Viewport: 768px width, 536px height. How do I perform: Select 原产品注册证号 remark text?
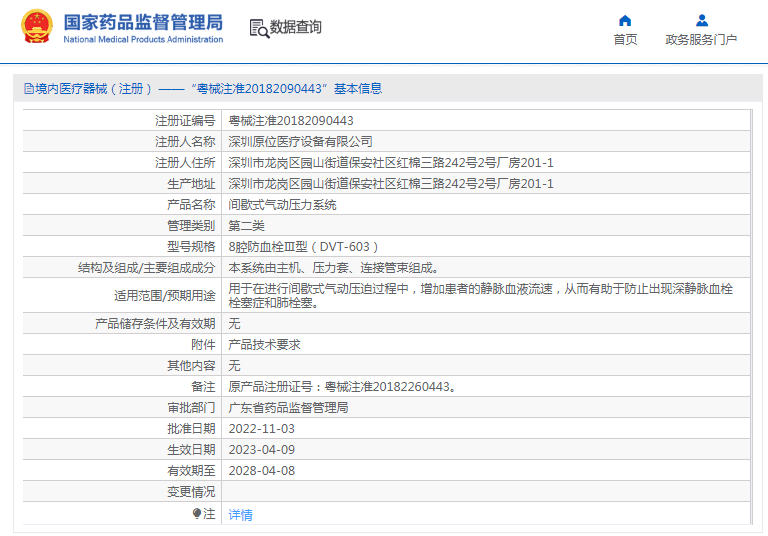tap(342, 387)
